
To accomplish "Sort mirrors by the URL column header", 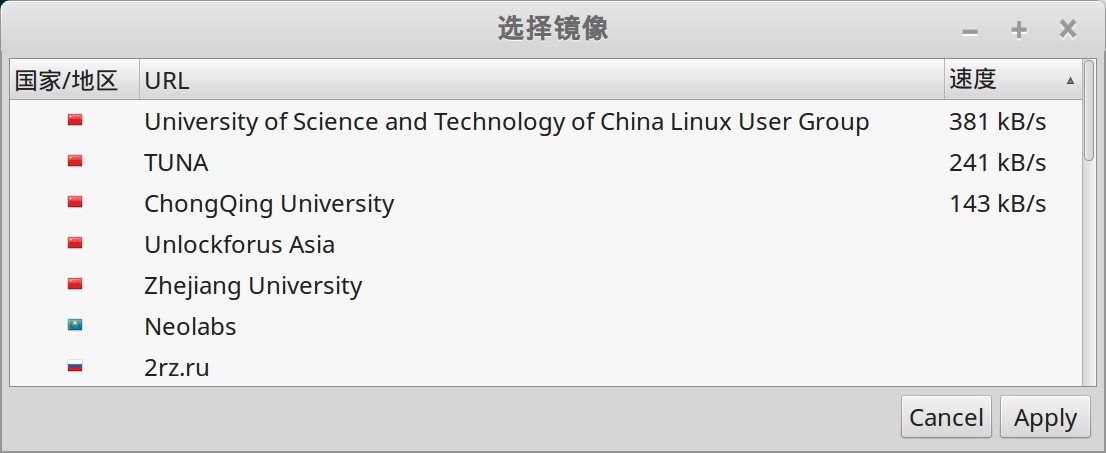I will (x=540, y=80).
